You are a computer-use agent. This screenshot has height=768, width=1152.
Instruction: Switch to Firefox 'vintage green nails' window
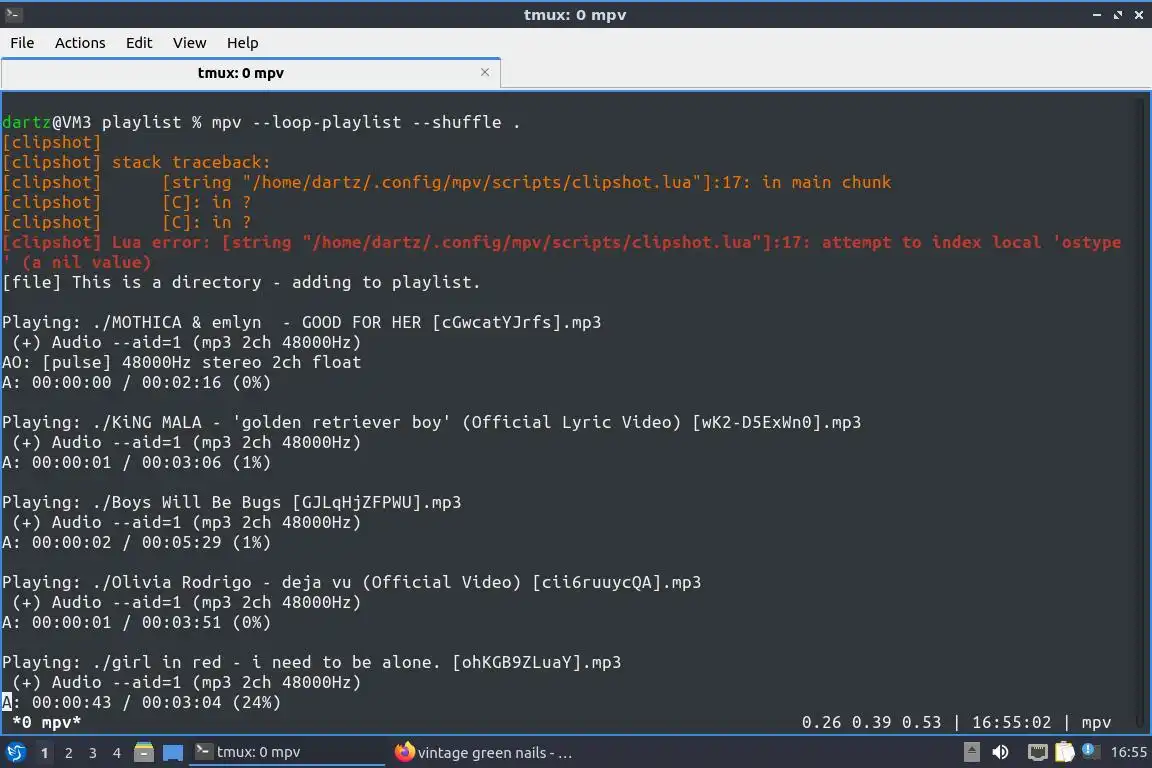coord(483,753)
